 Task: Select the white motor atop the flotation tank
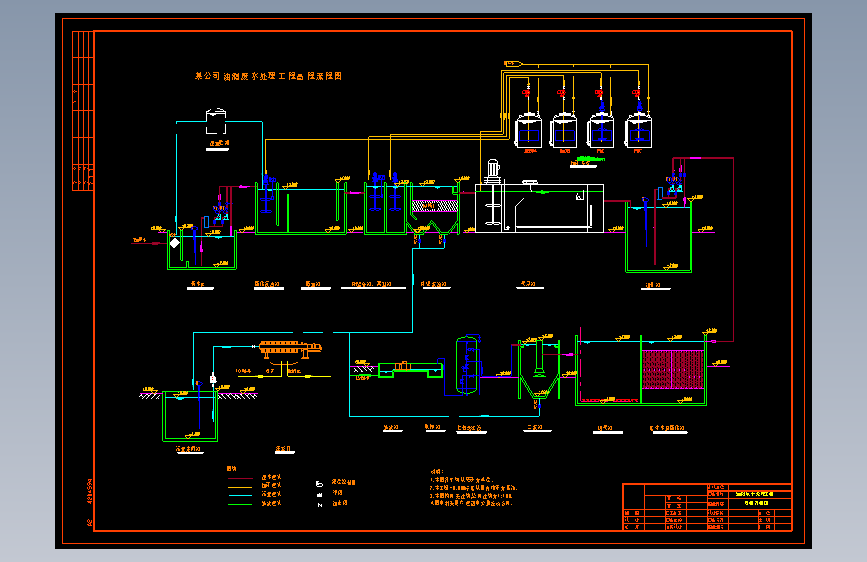click(x=493, y=171)
